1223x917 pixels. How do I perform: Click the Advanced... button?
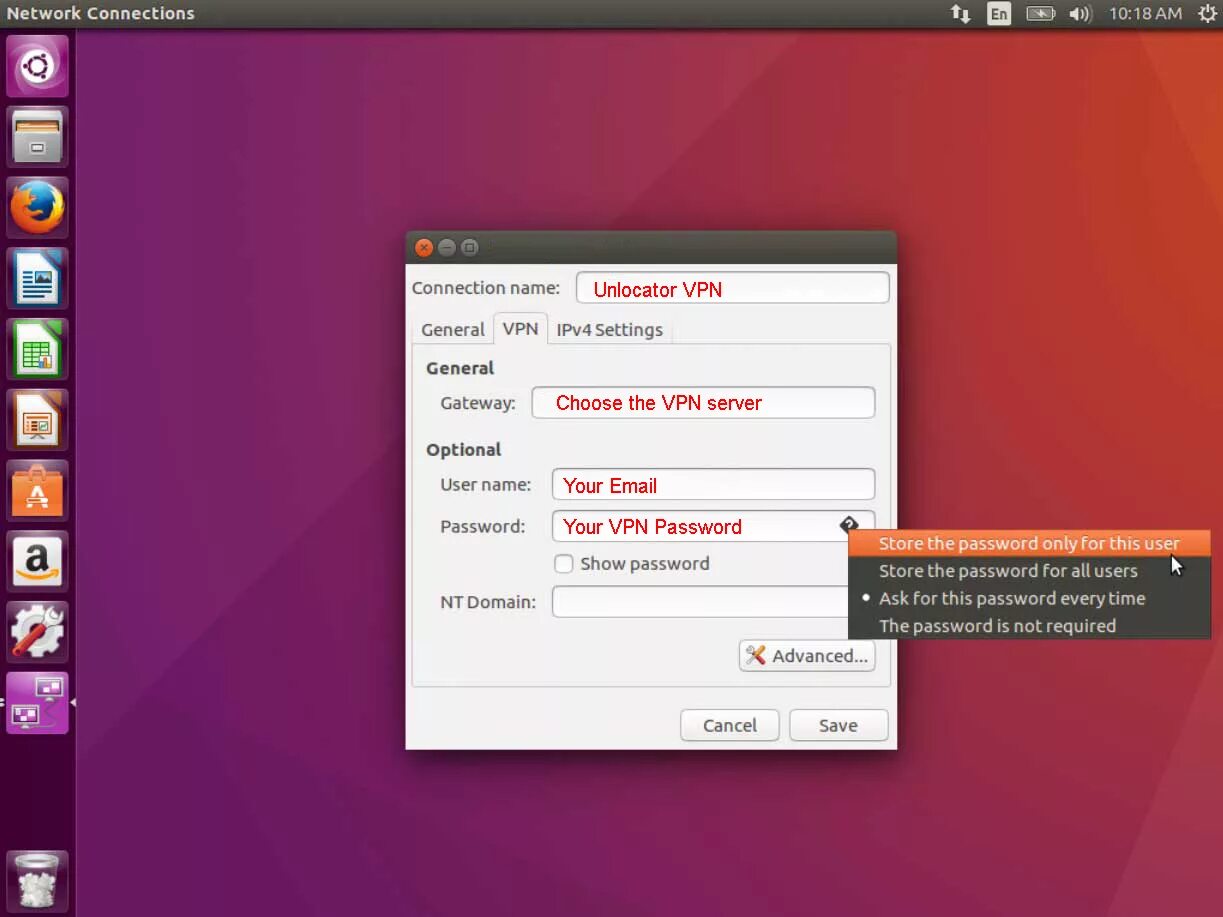pyautogui.click(x=807, y=656)
